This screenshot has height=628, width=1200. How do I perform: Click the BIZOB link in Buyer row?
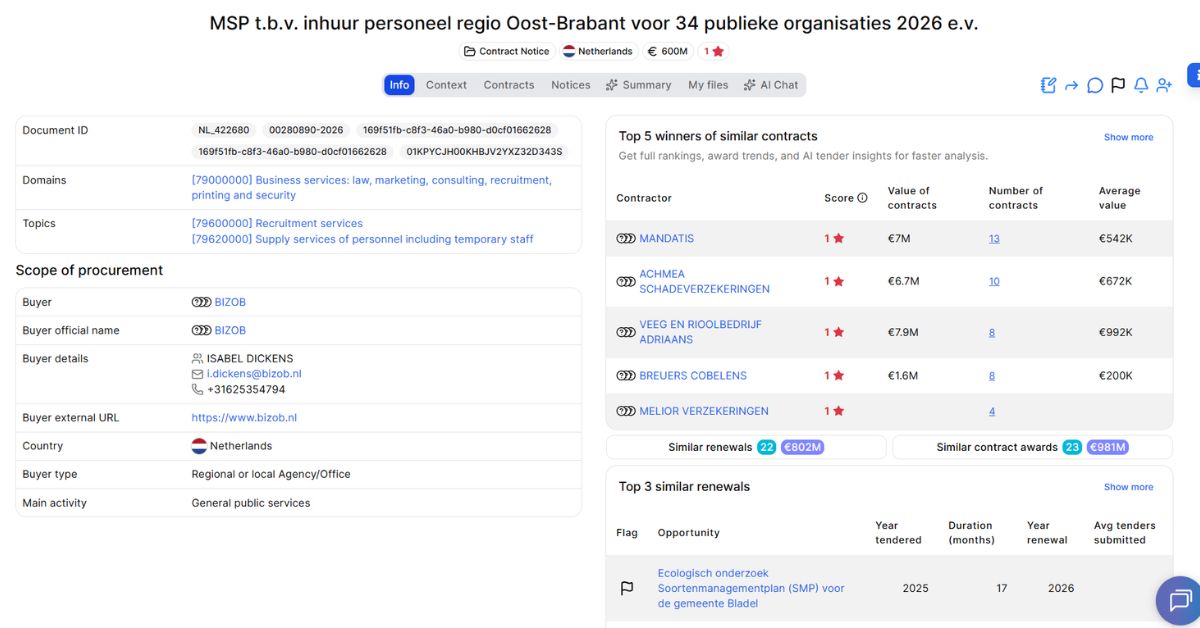pyautogui.click(x=230, y=302)
